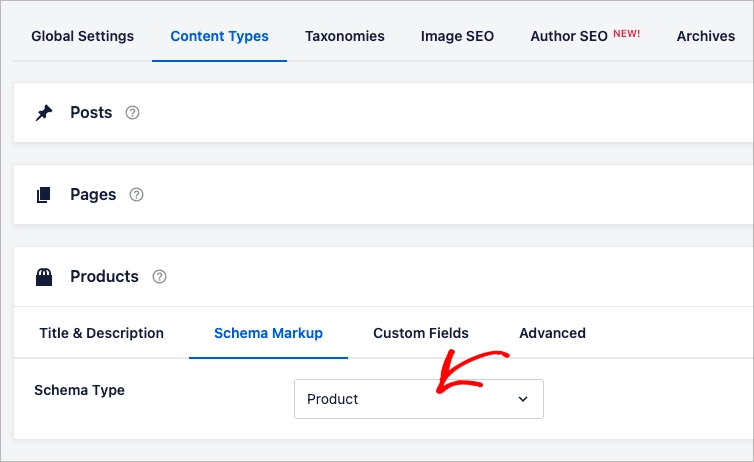The width and height of the screenshot is (754, 462).
Task: Switch to Title & Description sub-tab
Action: [x=101, y=333]
